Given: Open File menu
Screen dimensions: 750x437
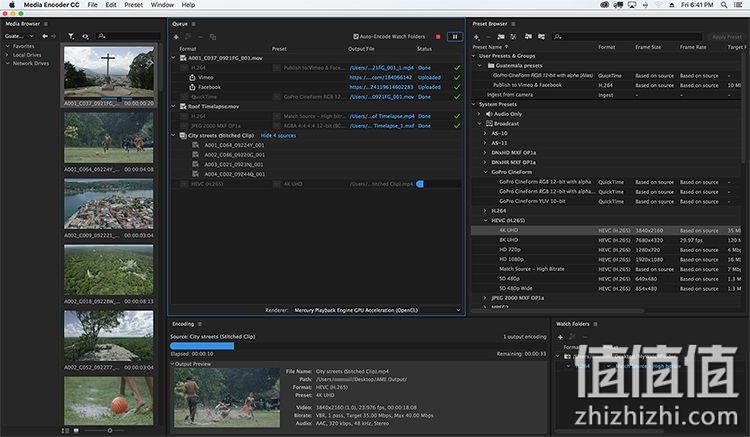Looking at the screenshot, I should [x=92, y=5].
